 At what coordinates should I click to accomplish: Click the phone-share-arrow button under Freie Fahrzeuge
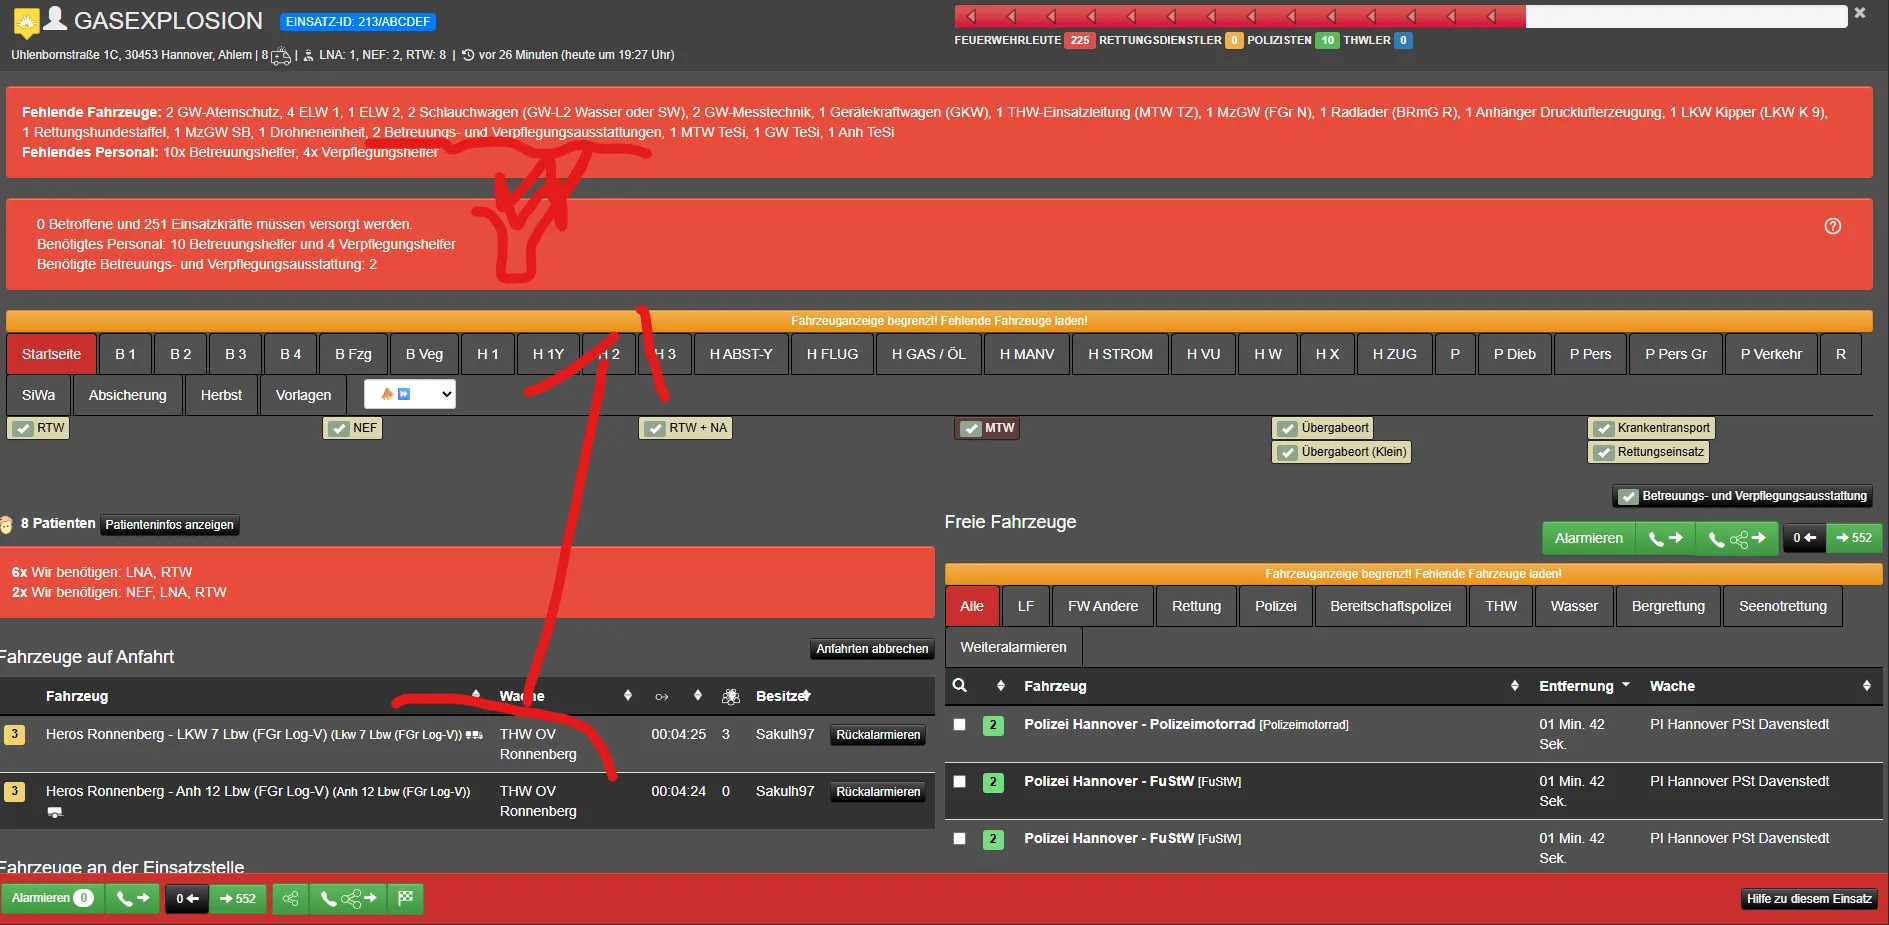click(x=1736, y=538)
